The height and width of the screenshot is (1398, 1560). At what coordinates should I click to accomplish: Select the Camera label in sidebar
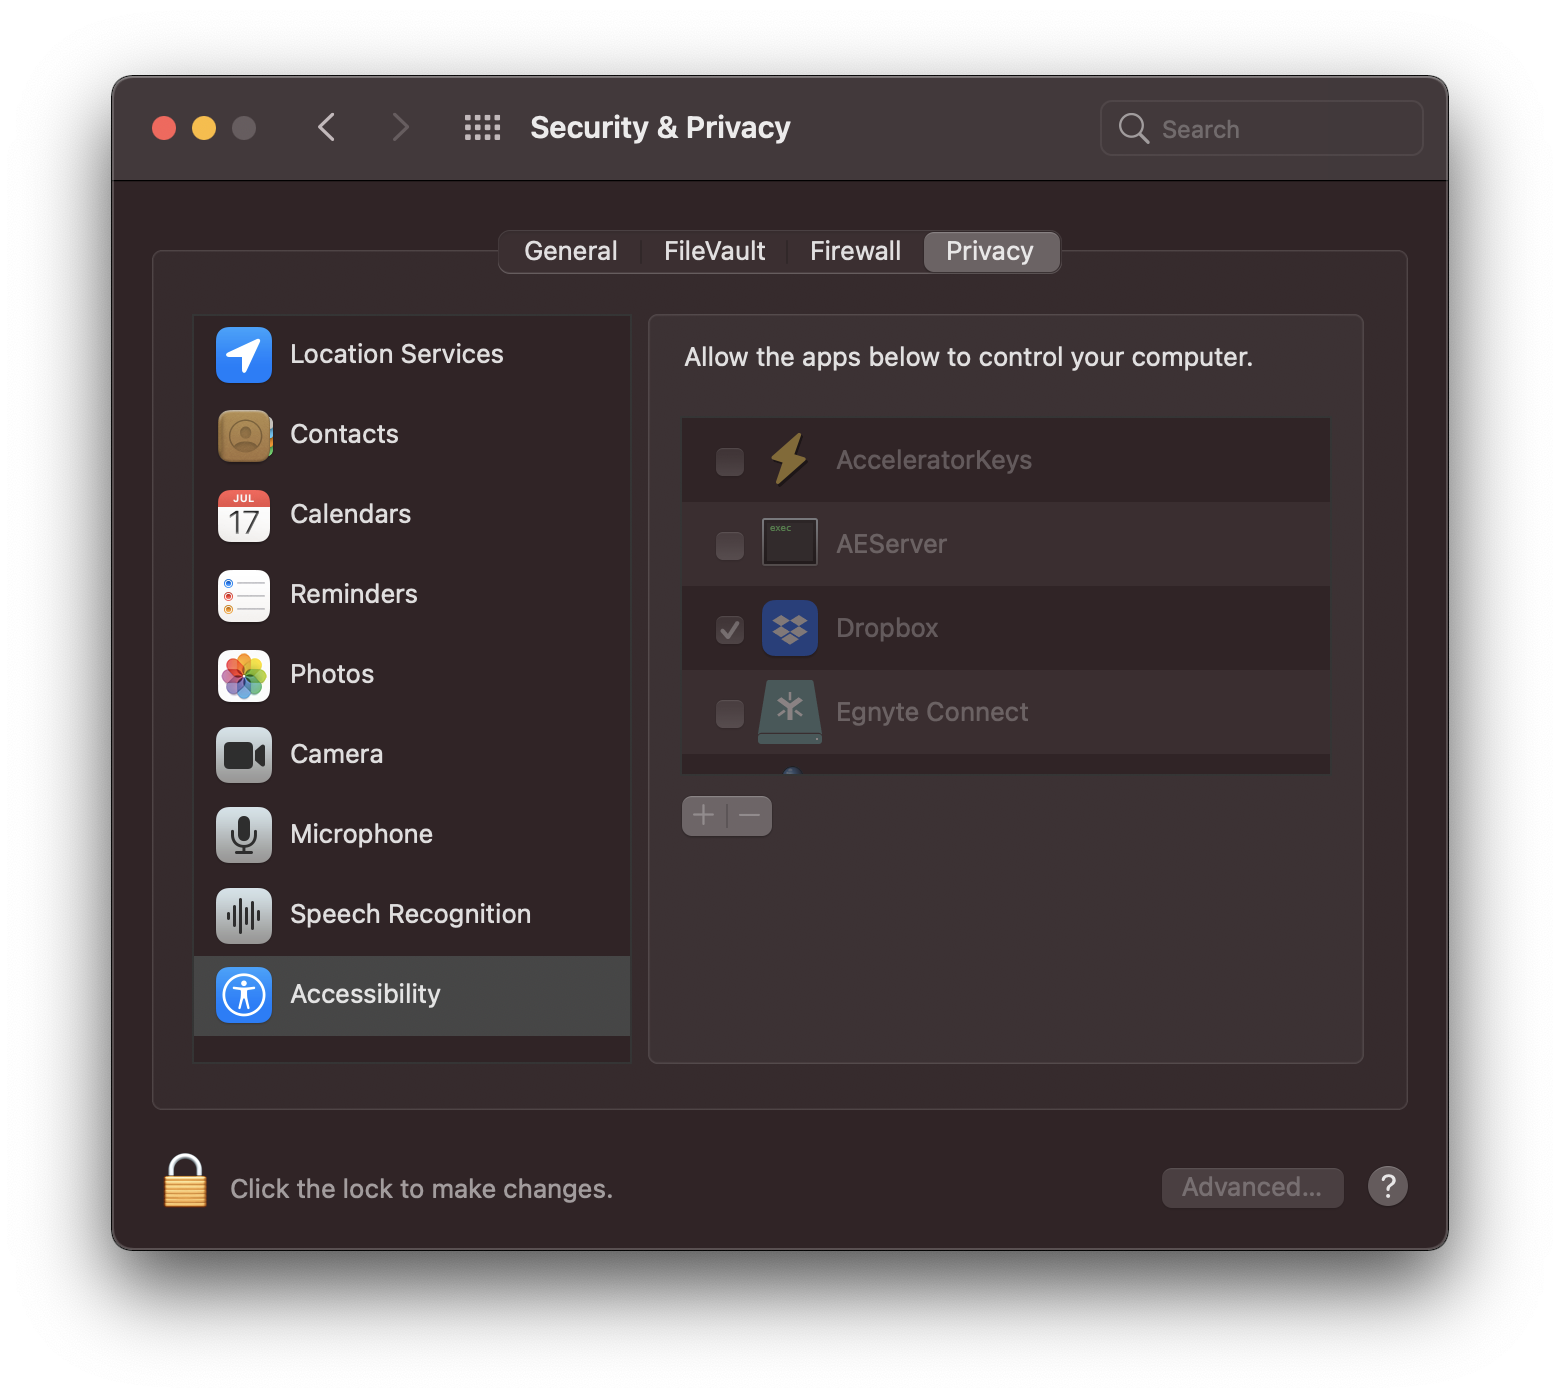click(x=336, y=754)
